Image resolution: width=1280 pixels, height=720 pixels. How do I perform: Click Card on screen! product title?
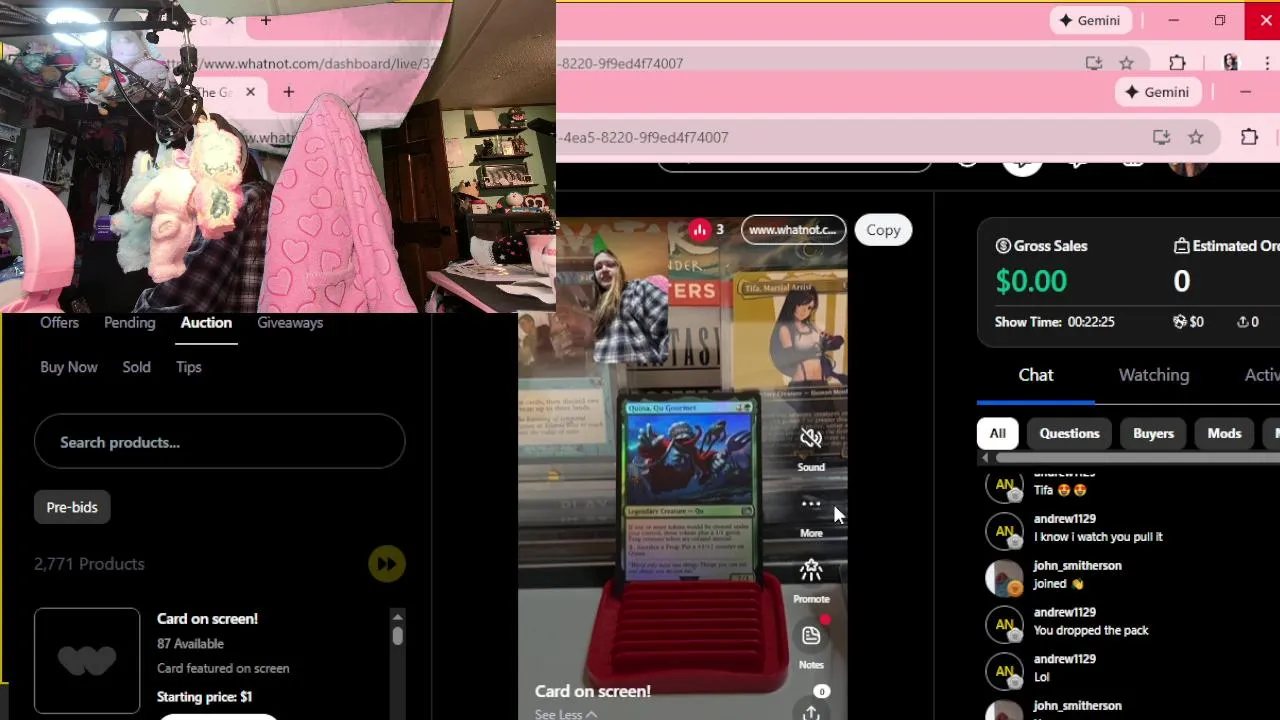[x=207, y=619]
